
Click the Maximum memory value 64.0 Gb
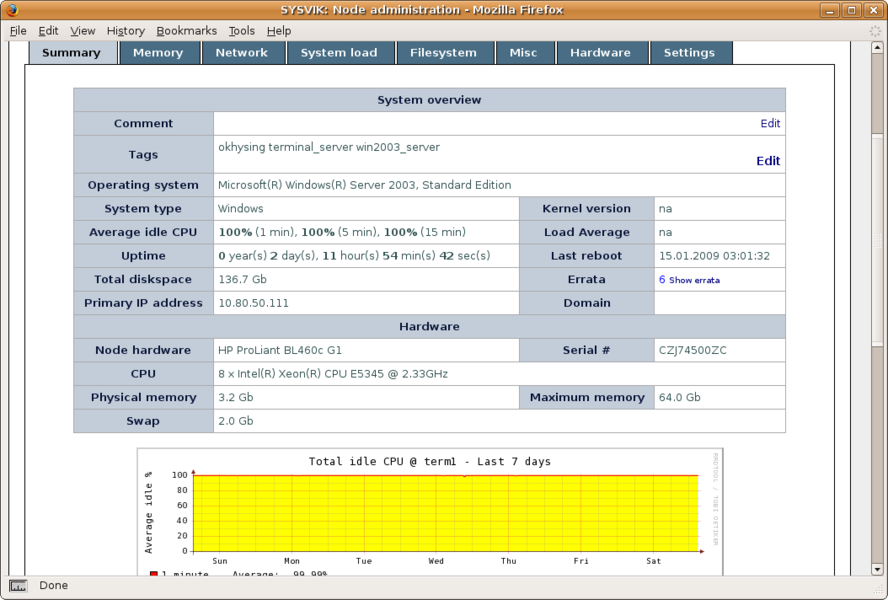point(680,398)
